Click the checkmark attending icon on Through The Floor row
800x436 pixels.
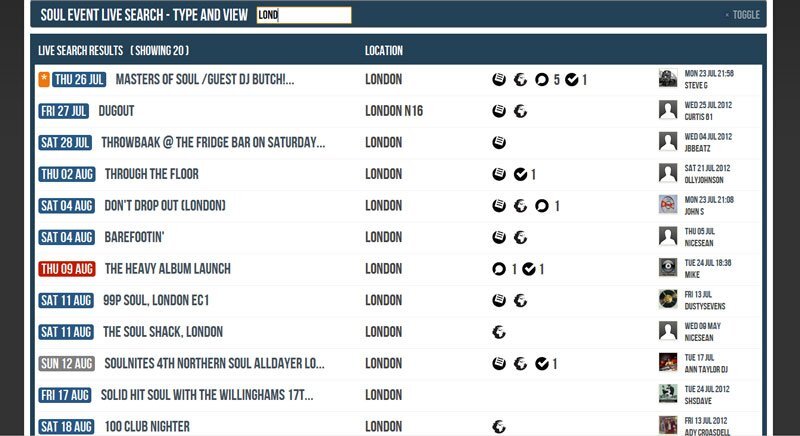pos(520,174)
